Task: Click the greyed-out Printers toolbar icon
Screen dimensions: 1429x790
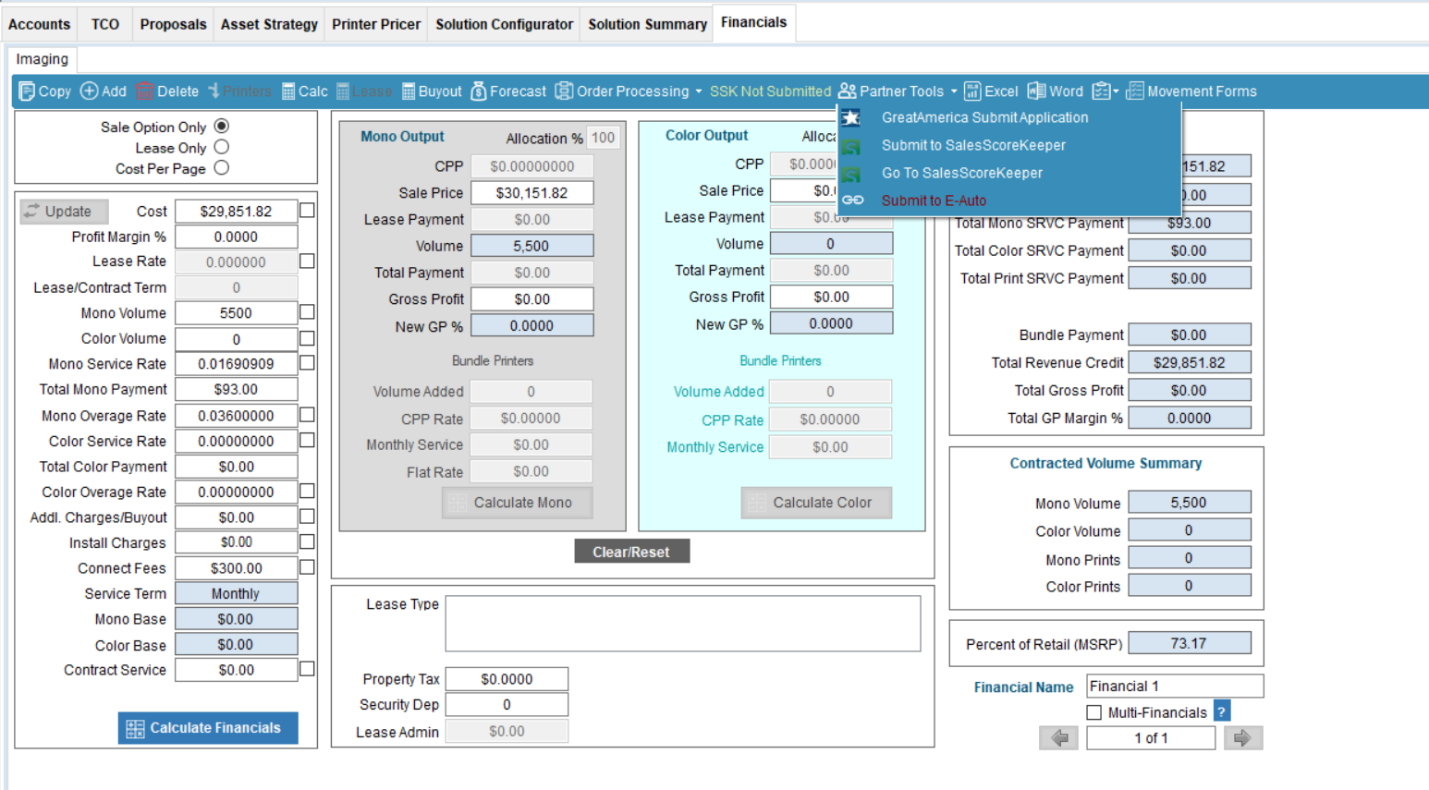Action: coord(213,91)
